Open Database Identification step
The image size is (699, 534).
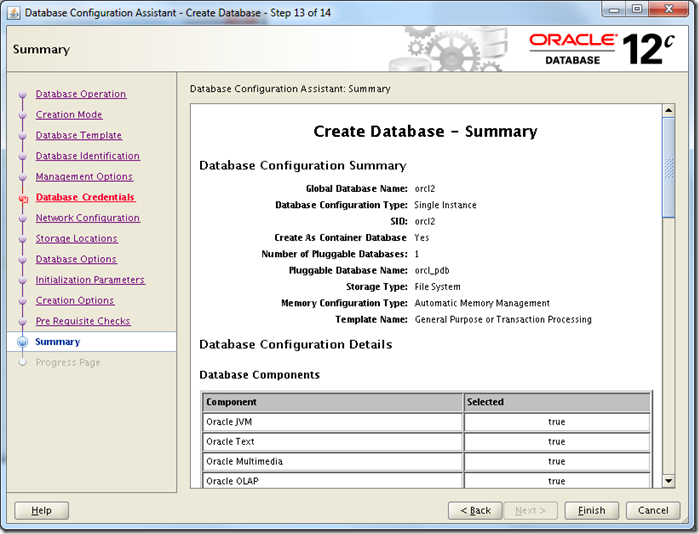88,156
